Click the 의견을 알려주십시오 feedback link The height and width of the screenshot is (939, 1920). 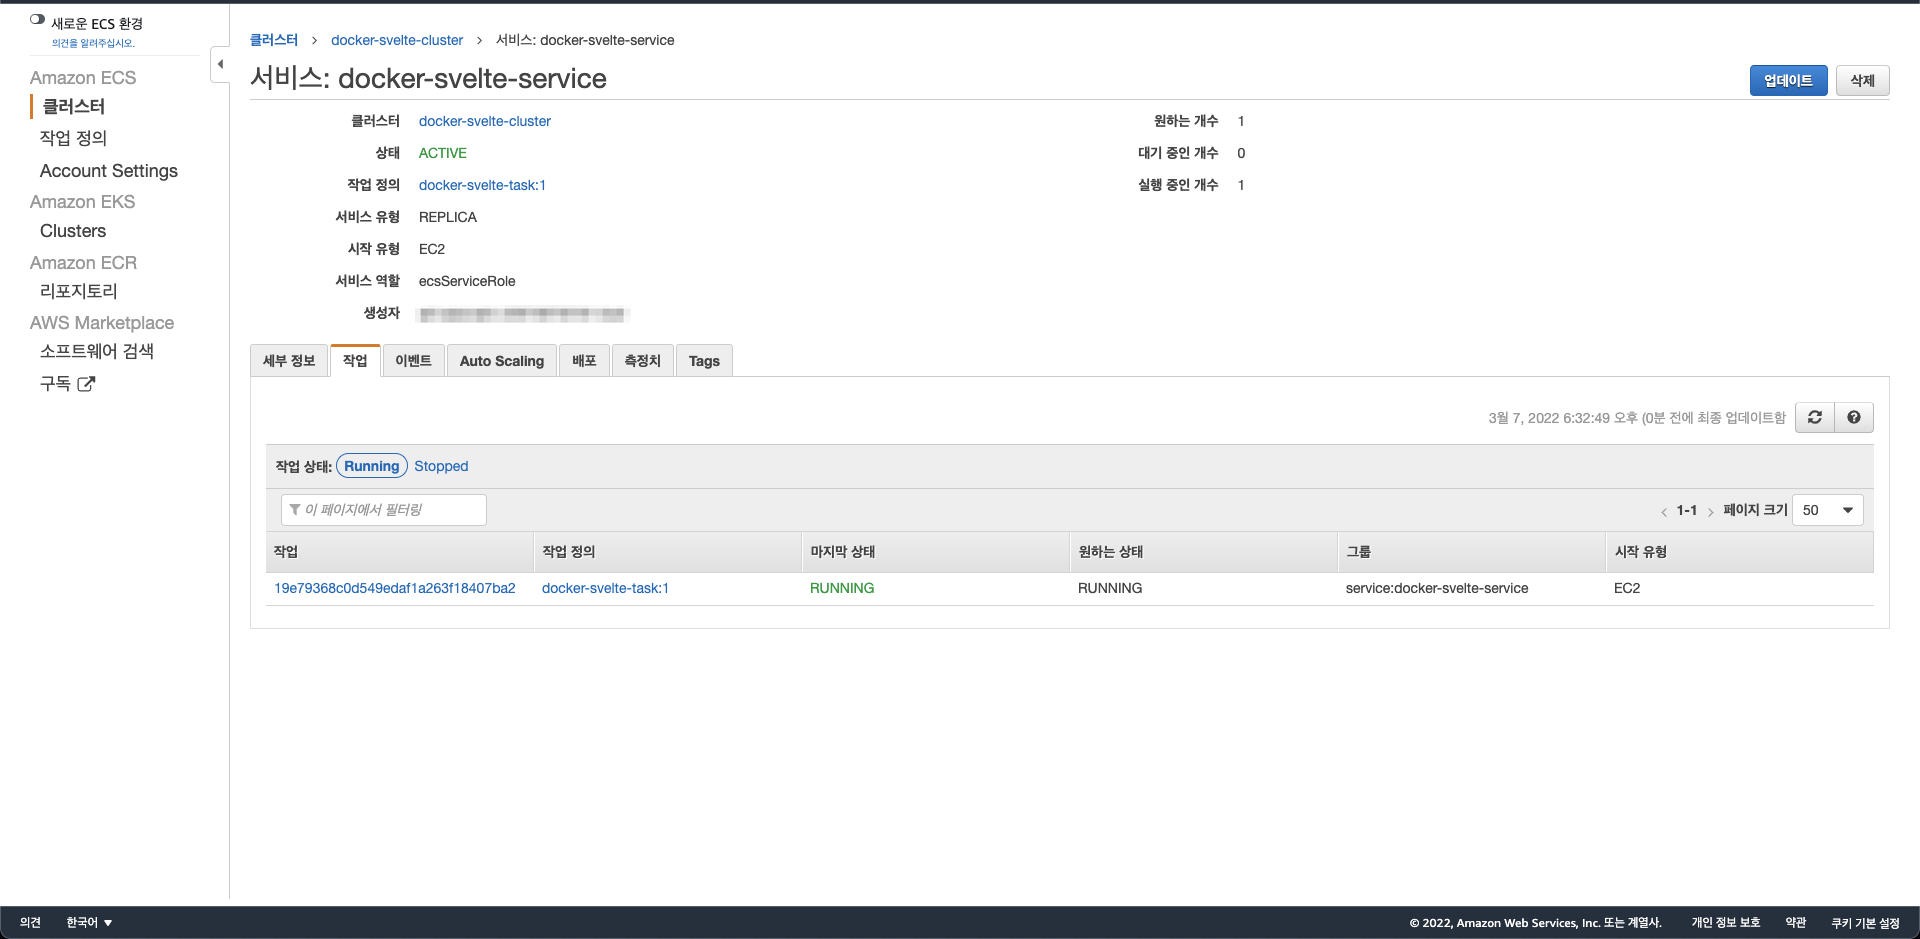coord(93,43)
